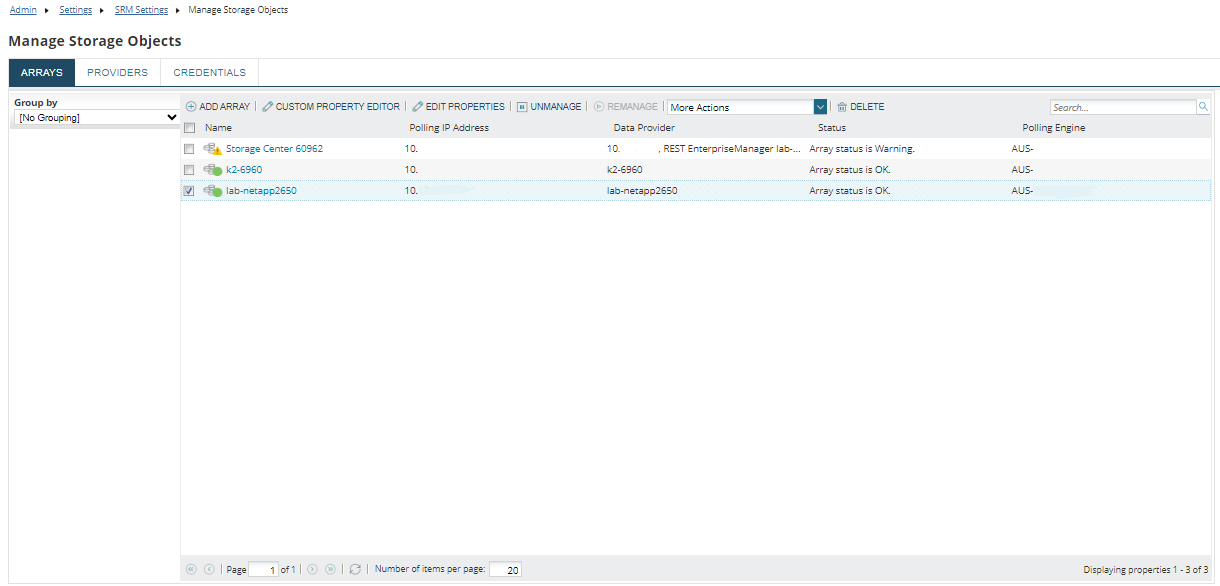Switch to the CREDENTIALS tab

[208, 72]
